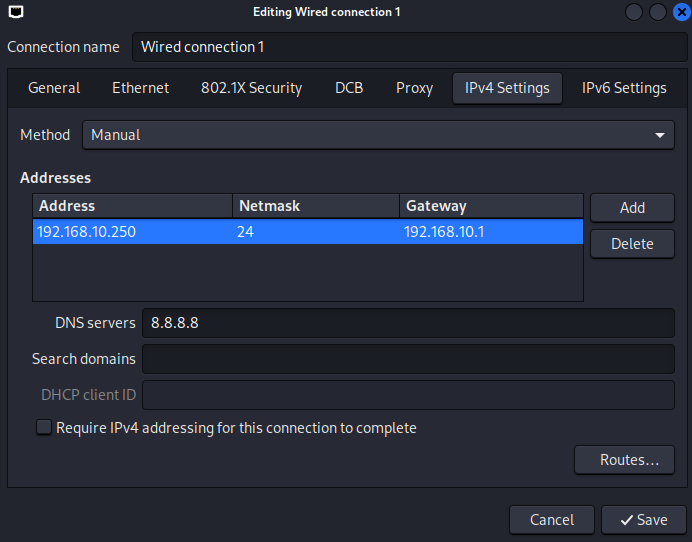692x542 pixels.
Task: Switch to the General tab
Action: [54, 88]
